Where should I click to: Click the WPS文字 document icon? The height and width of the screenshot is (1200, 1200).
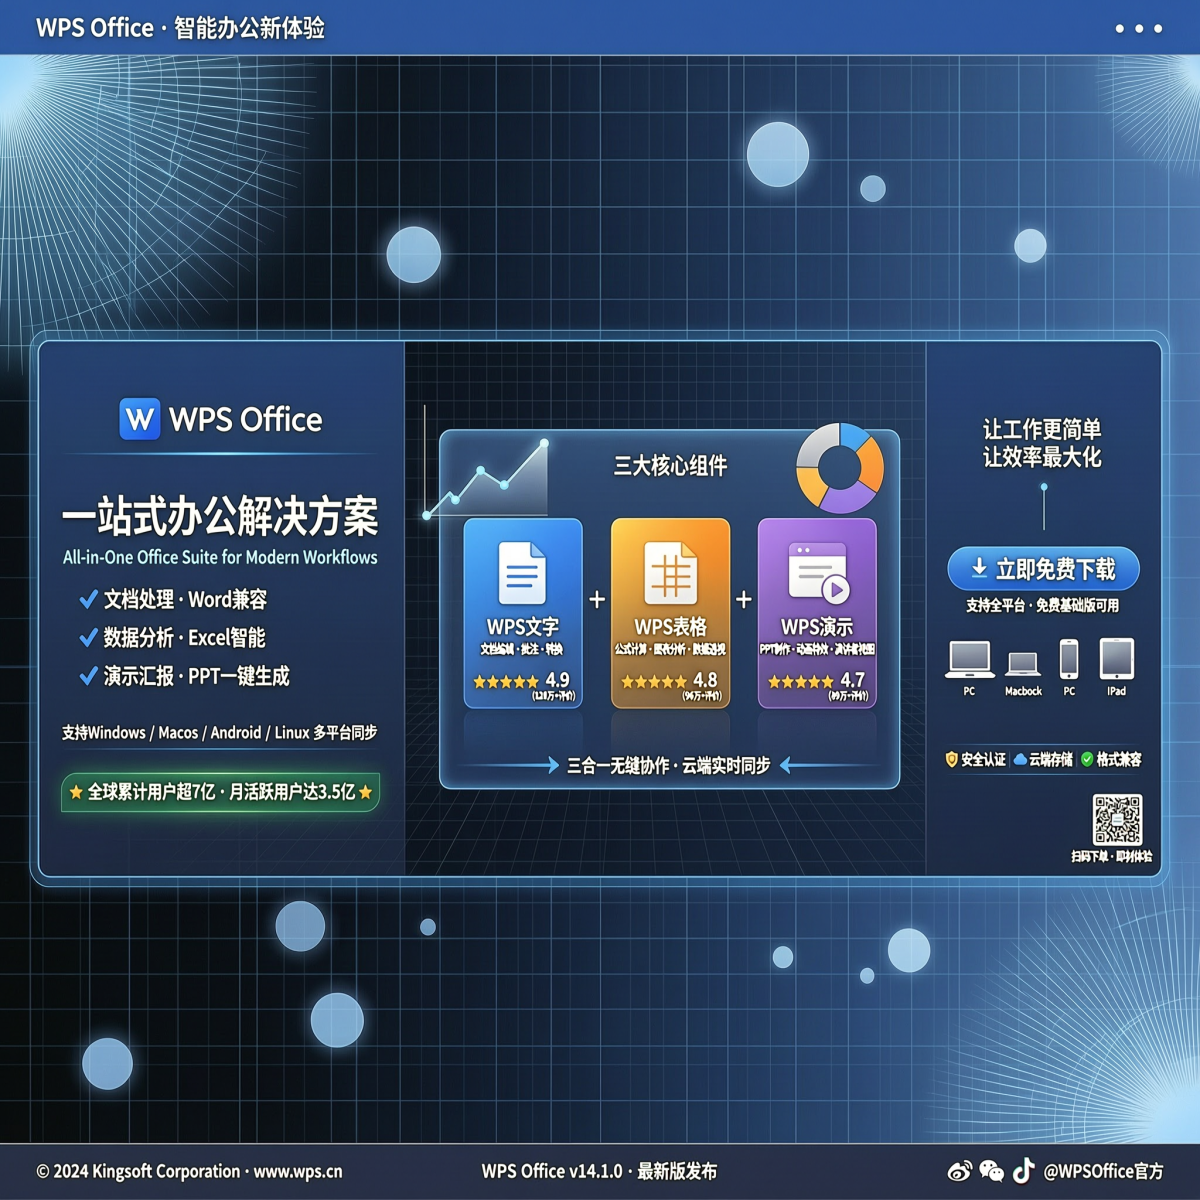click(x=522, y=573)
